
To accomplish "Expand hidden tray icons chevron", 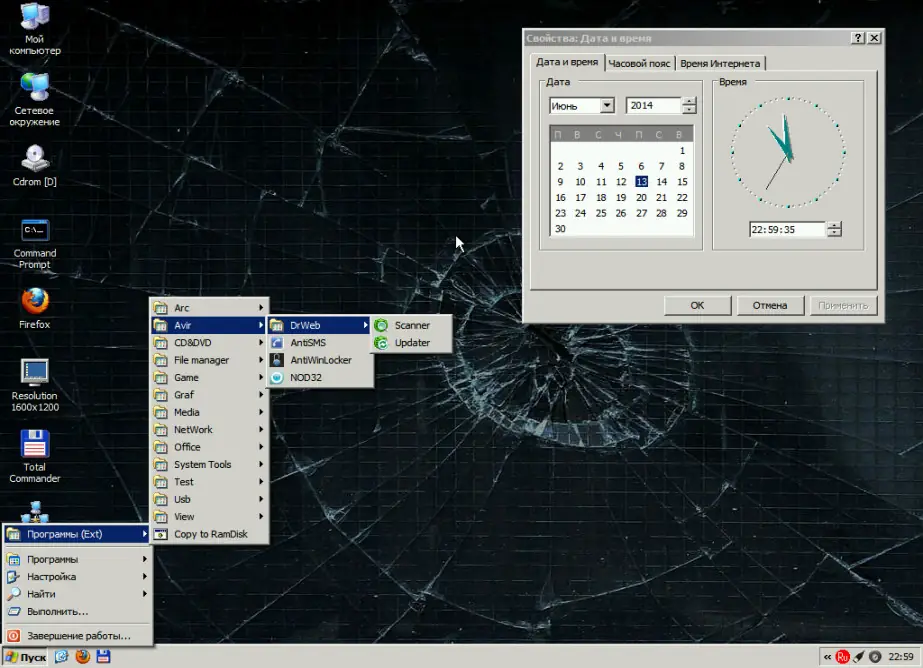I will [828, 657].
